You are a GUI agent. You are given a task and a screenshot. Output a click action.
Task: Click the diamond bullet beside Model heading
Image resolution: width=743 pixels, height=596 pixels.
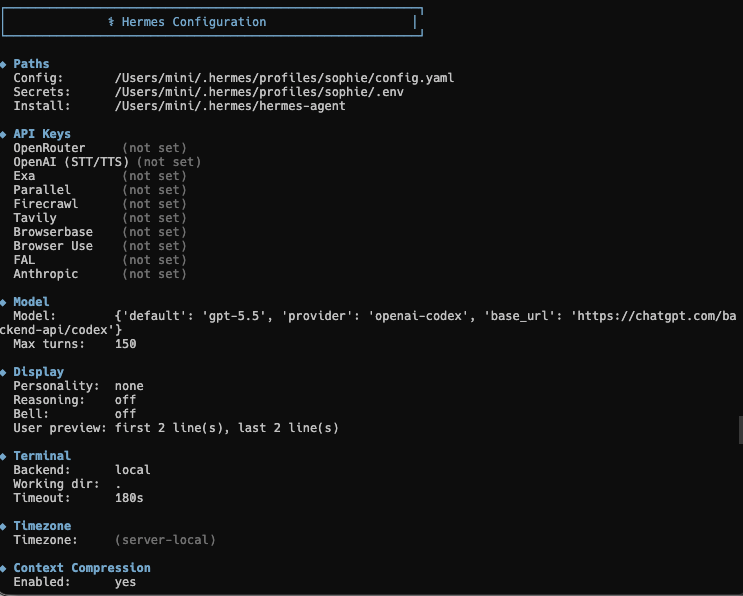(x=3, y=302)
